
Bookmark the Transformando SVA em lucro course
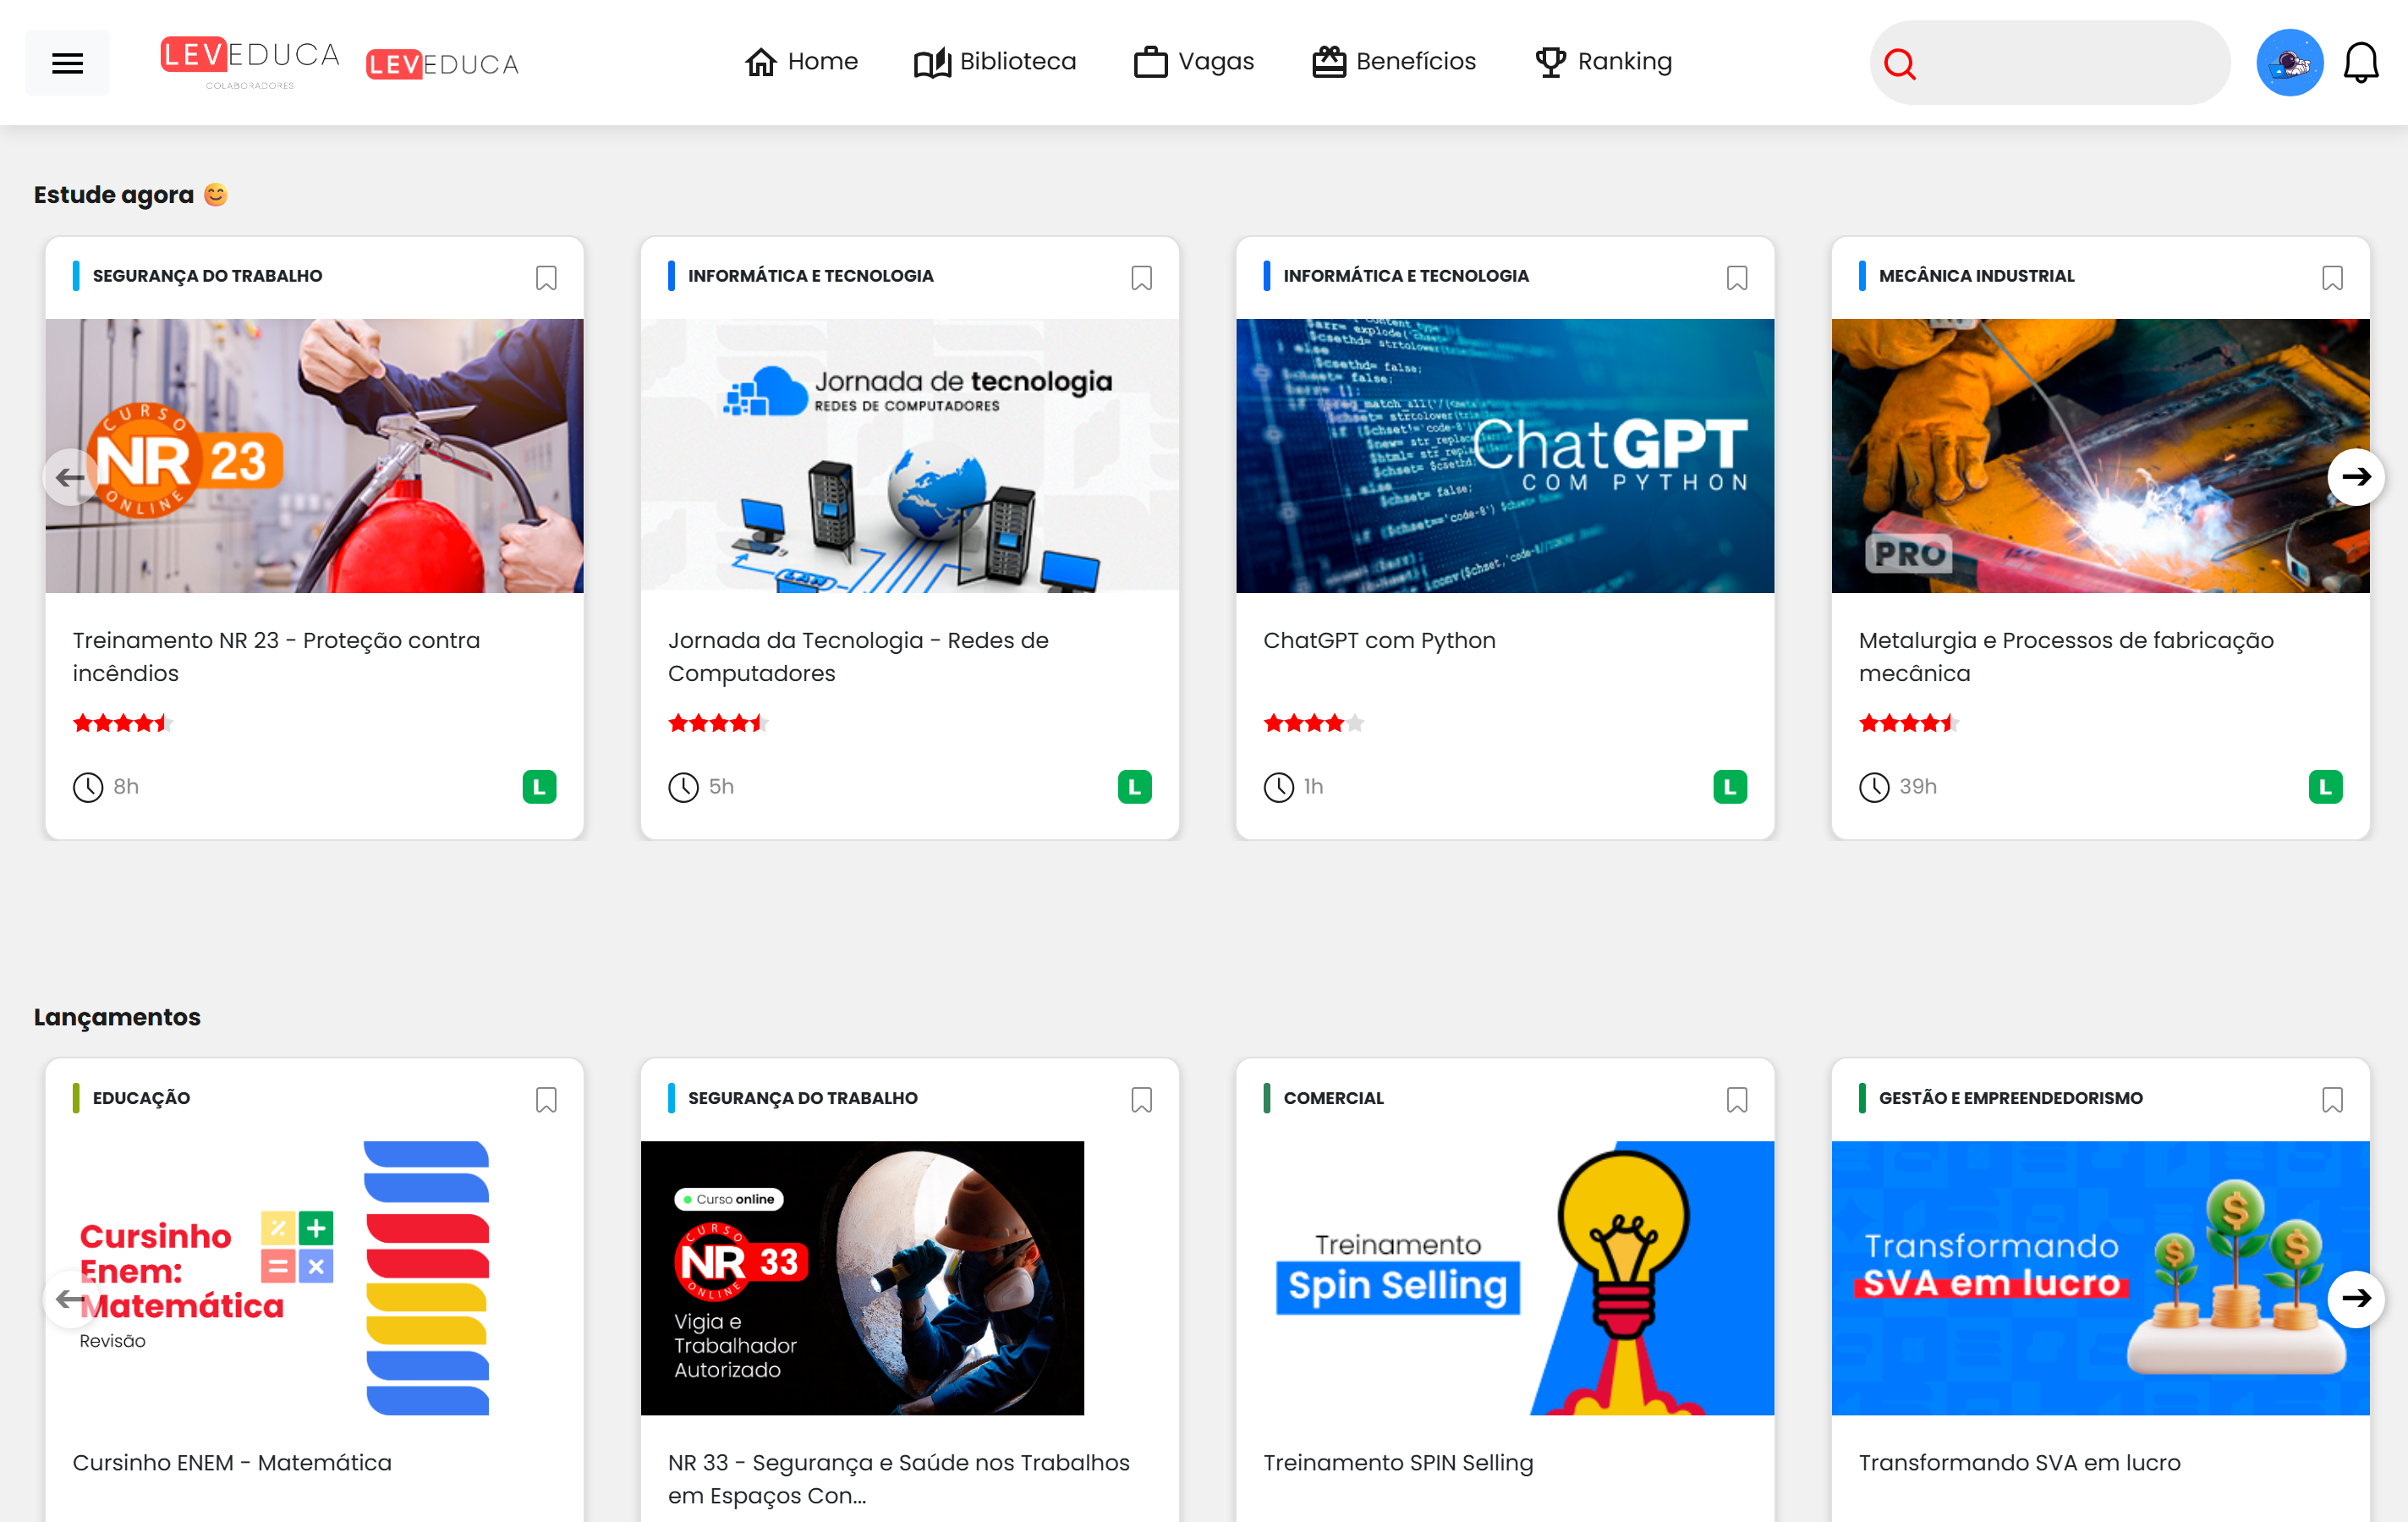pyautogui.click(x=2332, y=1099)
